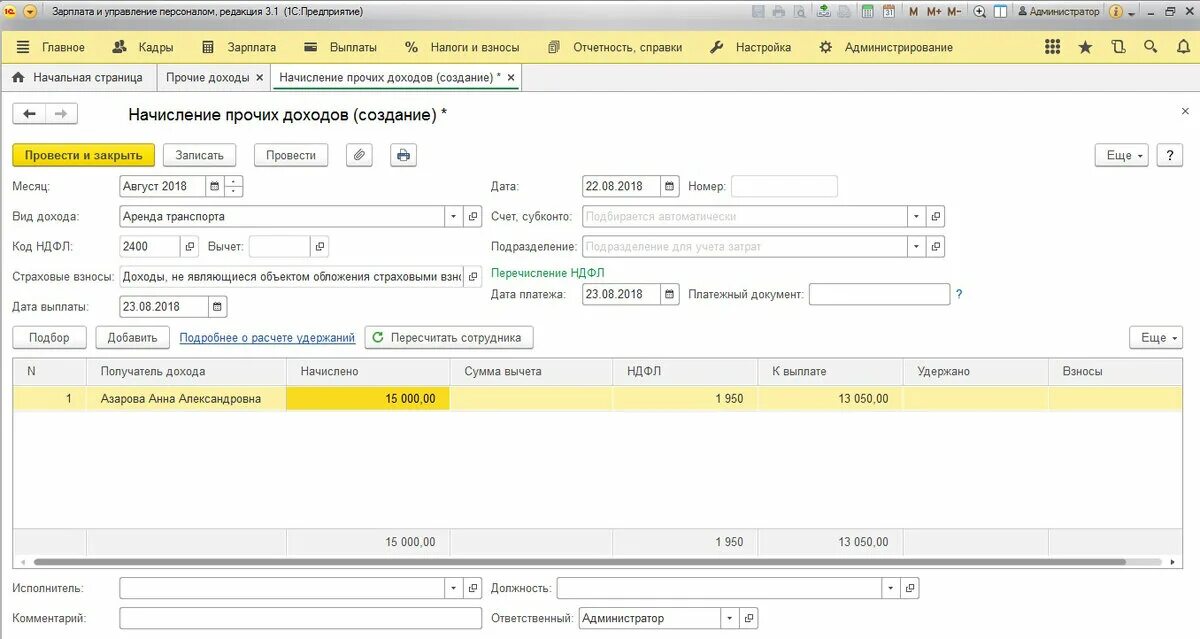Close the Прочие доходы tab
The height and width of the screenshot is (639, 1200).
tap(260, 77)
